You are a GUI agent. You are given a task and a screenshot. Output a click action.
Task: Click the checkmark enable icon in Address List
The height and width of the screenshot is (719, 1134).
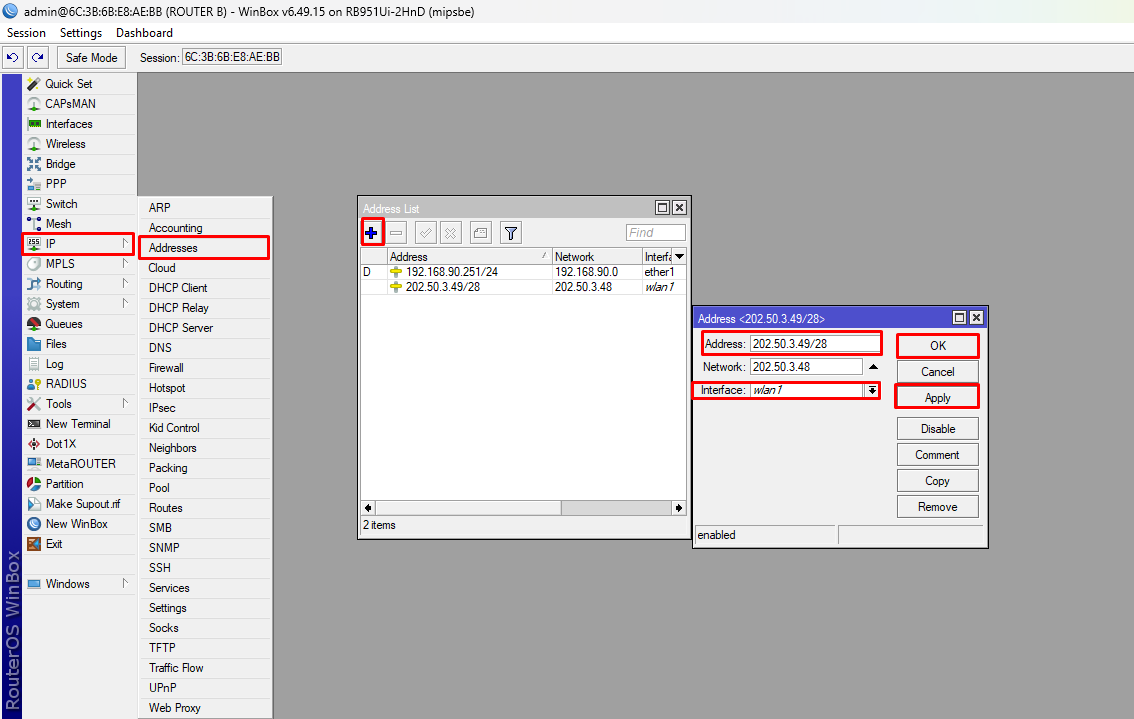coord(425,233)
